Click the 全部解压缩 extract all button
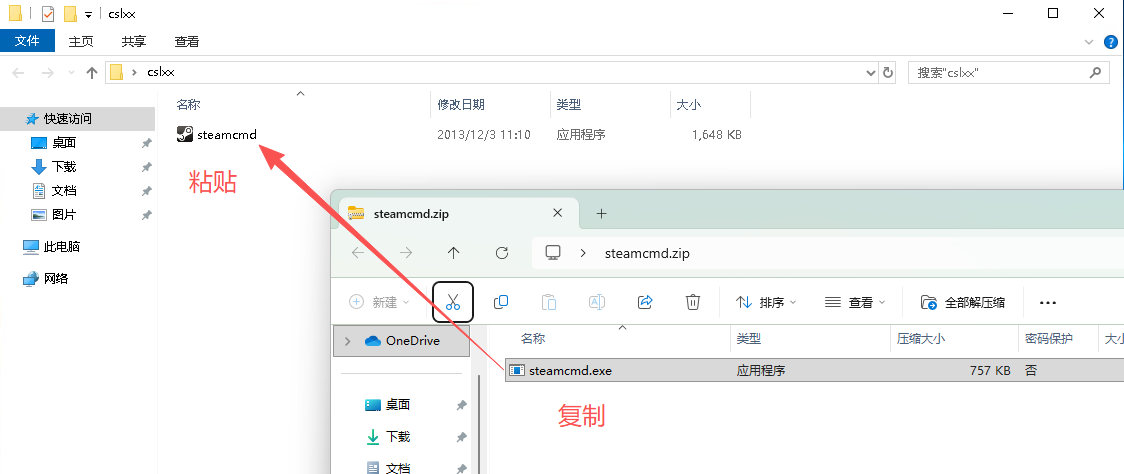 963,302
